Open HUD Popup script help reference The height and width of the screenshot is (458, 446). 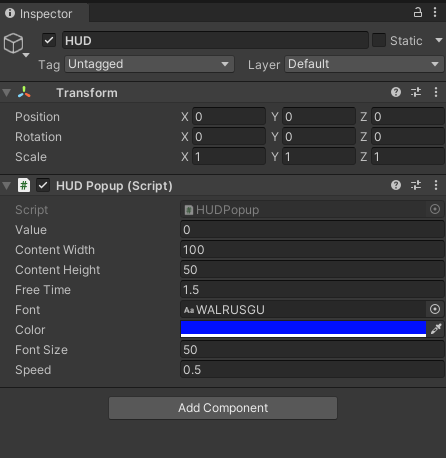pyautogui.click(x=396, y=185)
